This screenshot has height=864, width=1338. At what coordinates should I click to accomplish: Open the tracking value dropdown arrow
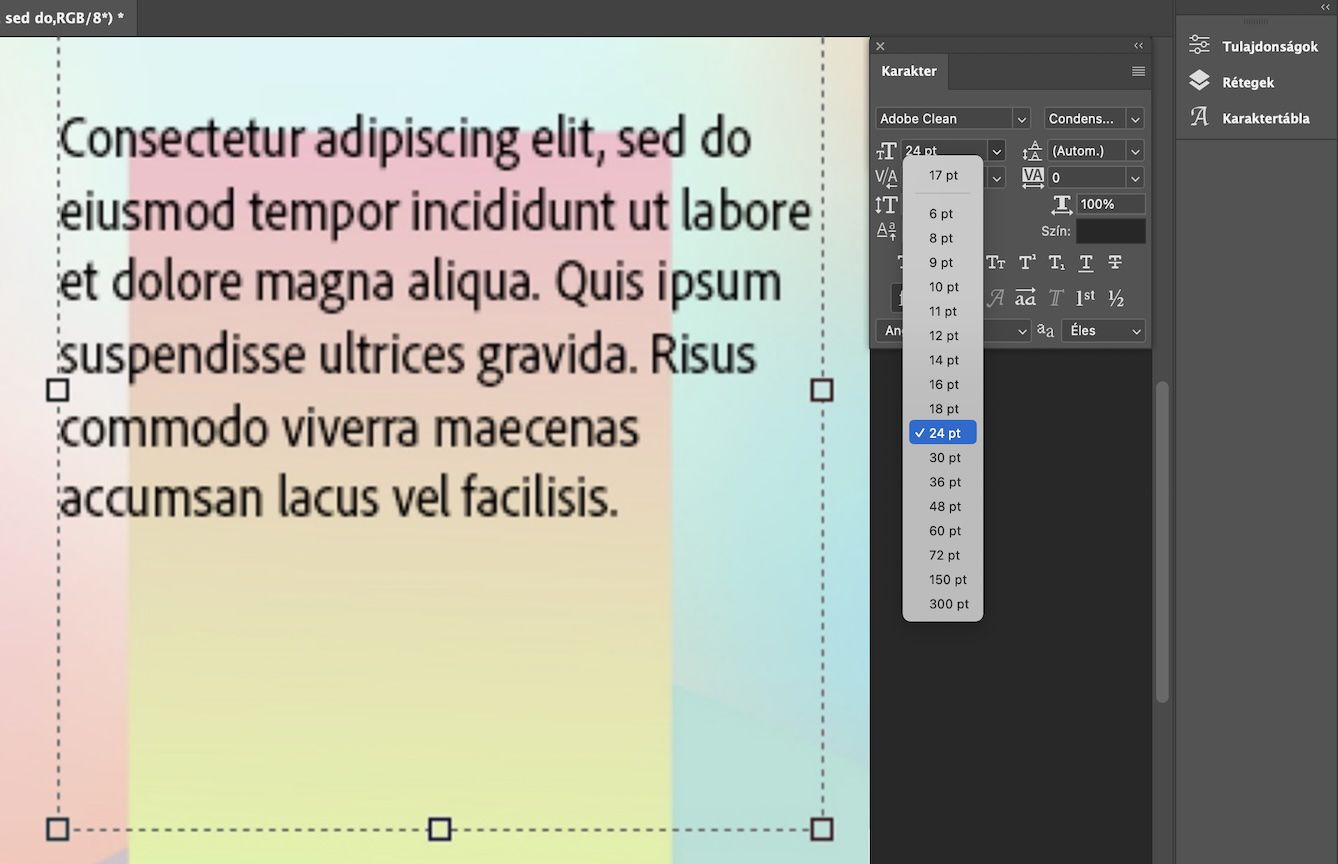pos(1135,177)
